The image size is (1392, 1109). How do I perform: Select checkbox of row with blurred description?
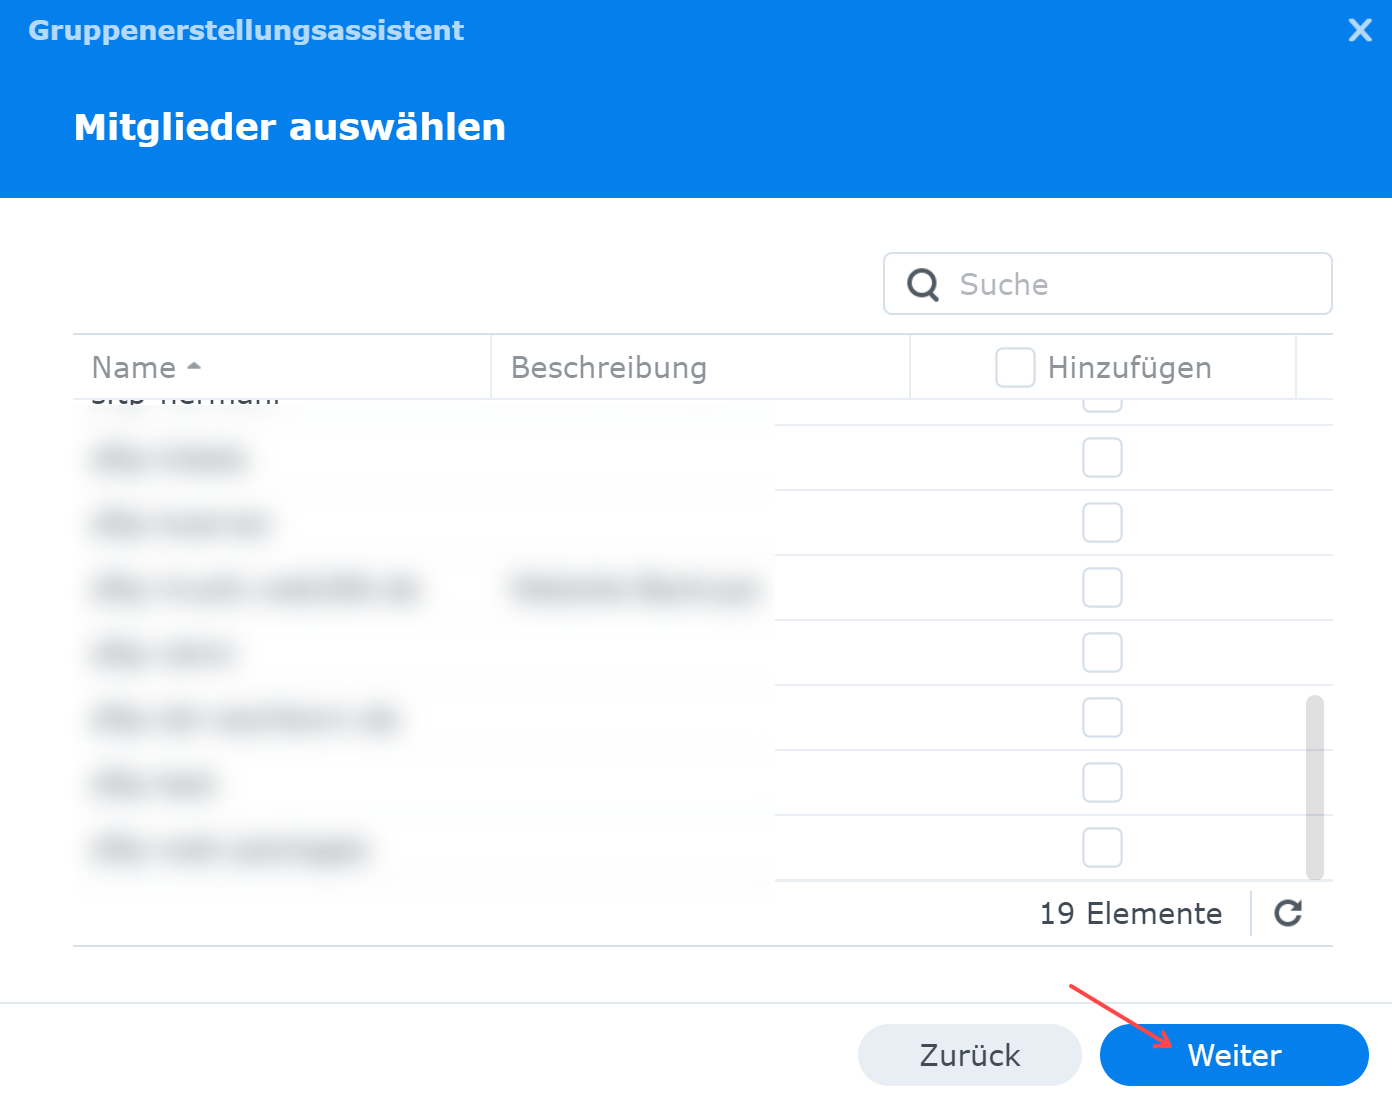tap(1102, 588)
